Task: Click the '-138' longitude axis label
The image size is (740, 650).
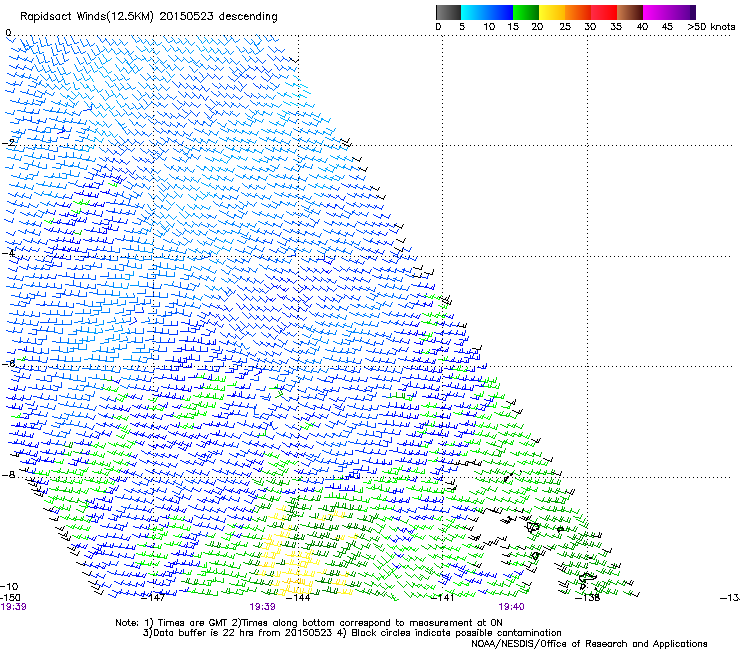Action: point(588,597)
